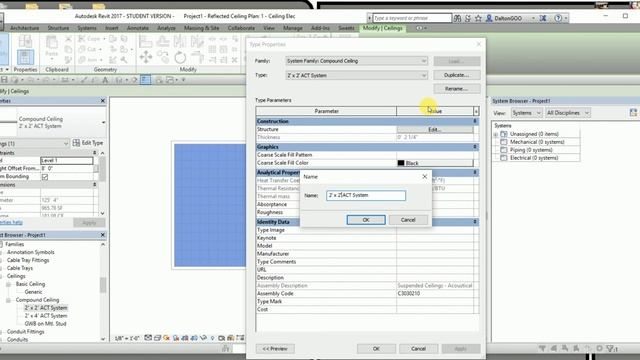Open the System Browser View Systems dropdown

tap(527, 113)
